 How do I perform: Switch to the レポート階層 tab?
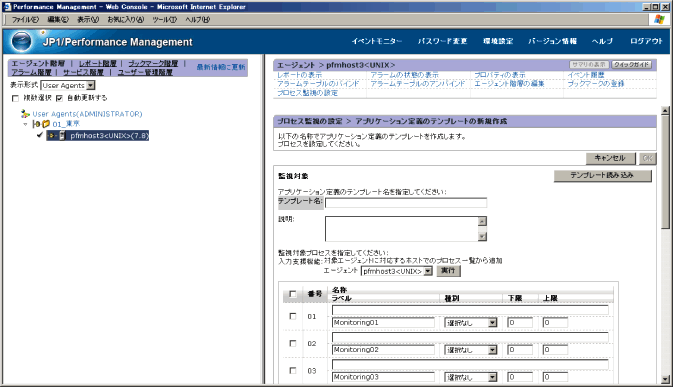click(97, 63)
